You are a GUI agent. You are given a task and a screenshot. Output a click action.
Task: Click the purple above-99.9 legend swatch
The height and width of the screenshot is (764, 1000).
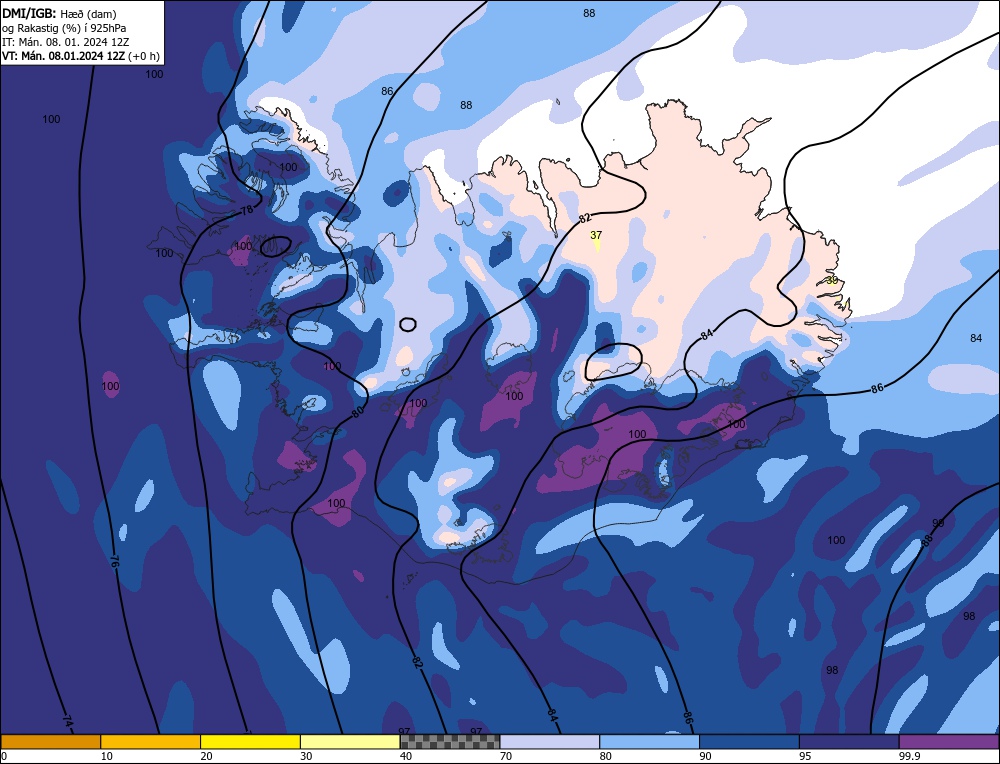coord(949,742)
